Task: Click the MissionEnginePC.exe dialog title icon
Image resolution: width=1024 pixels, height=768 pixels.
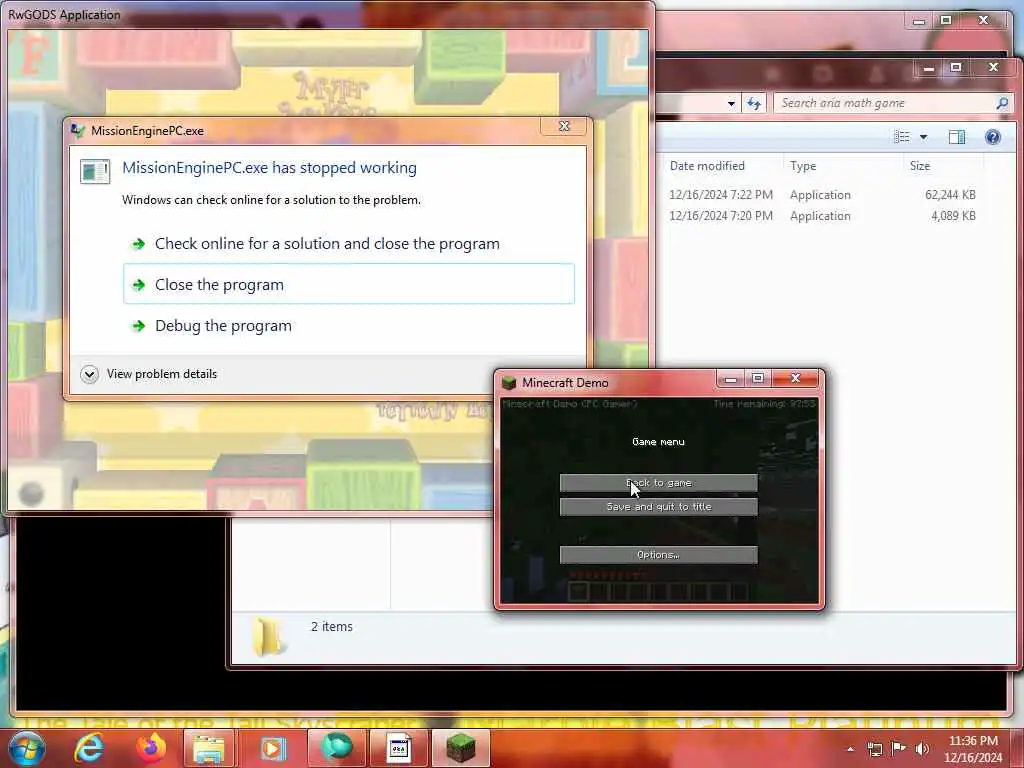Action: pos(78,131)
